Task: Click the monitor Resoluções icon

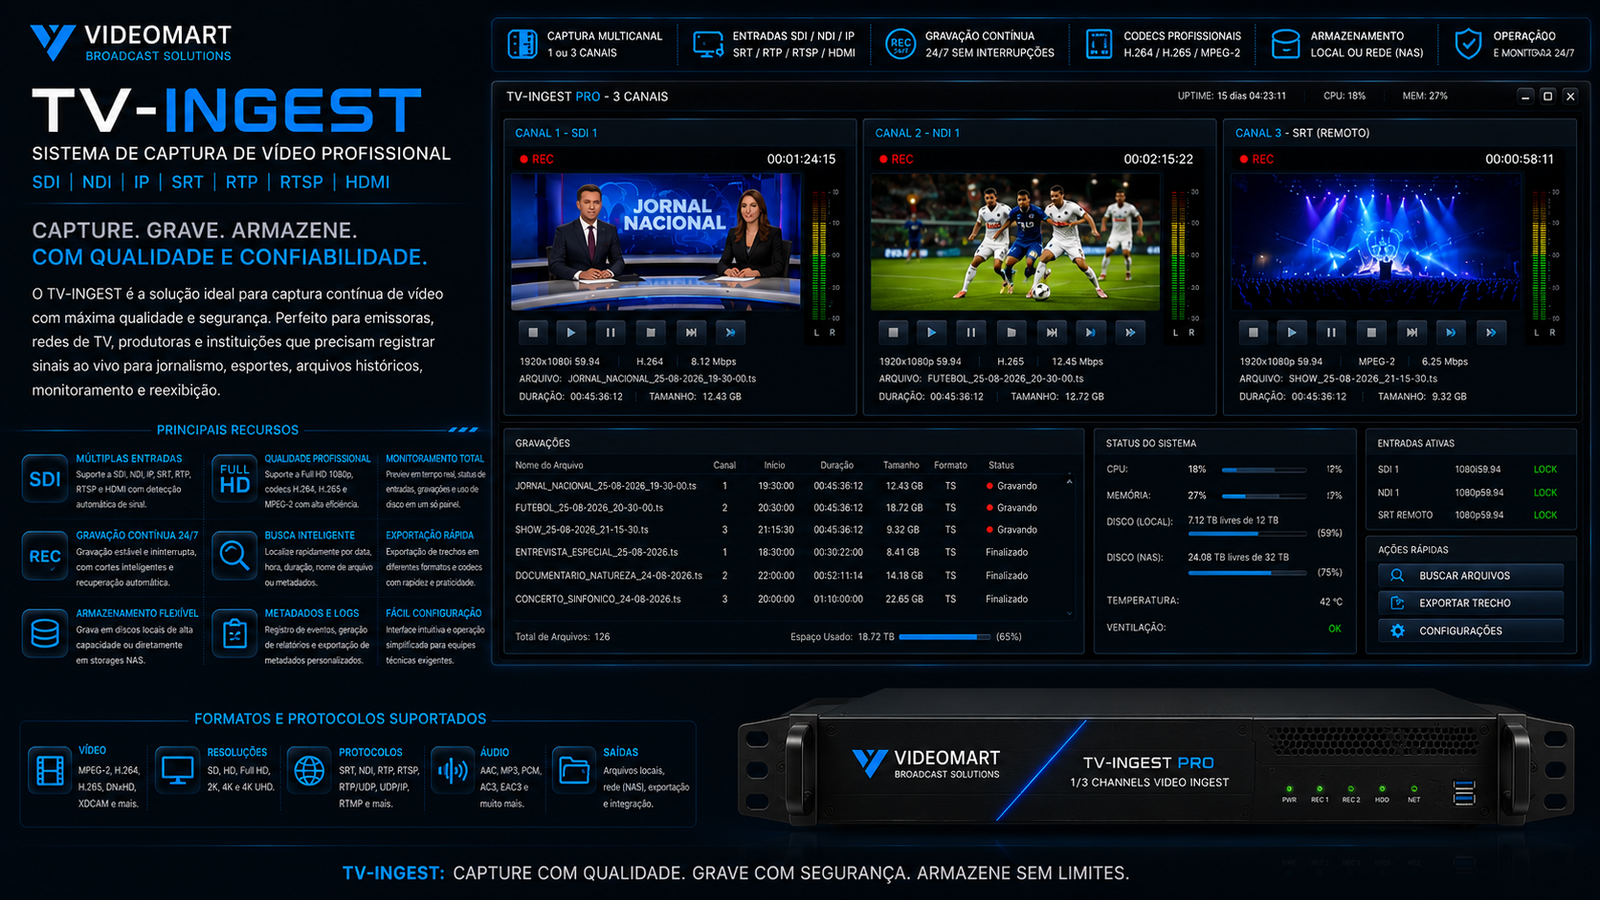Action: (178, 770)
